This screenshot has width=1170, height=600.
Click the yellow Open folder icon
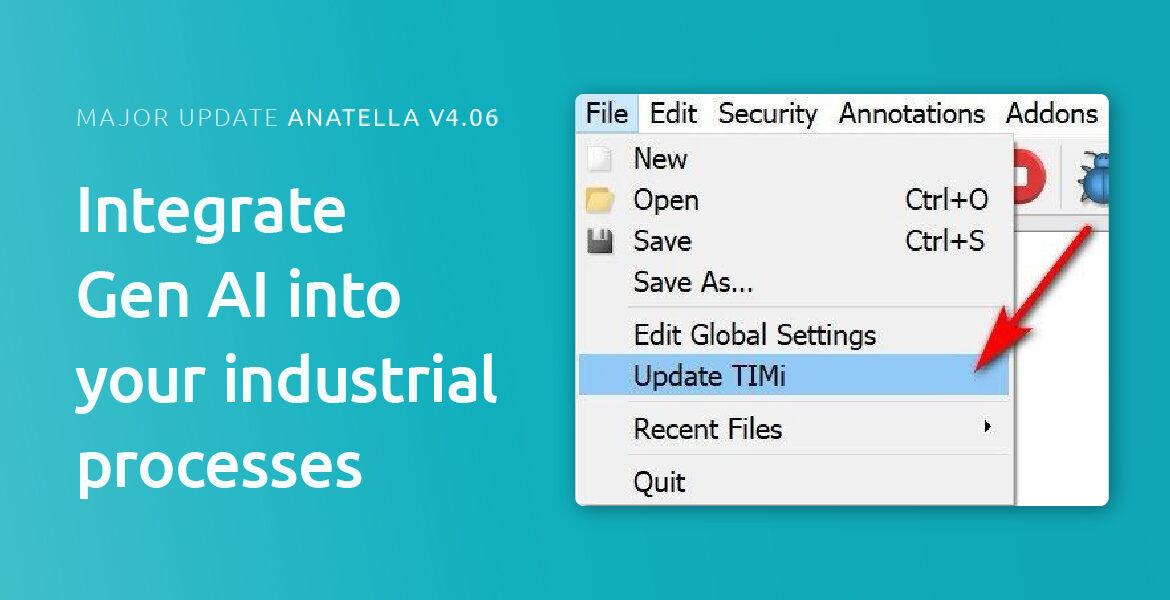pyautogui.click(x=598, y=201)
